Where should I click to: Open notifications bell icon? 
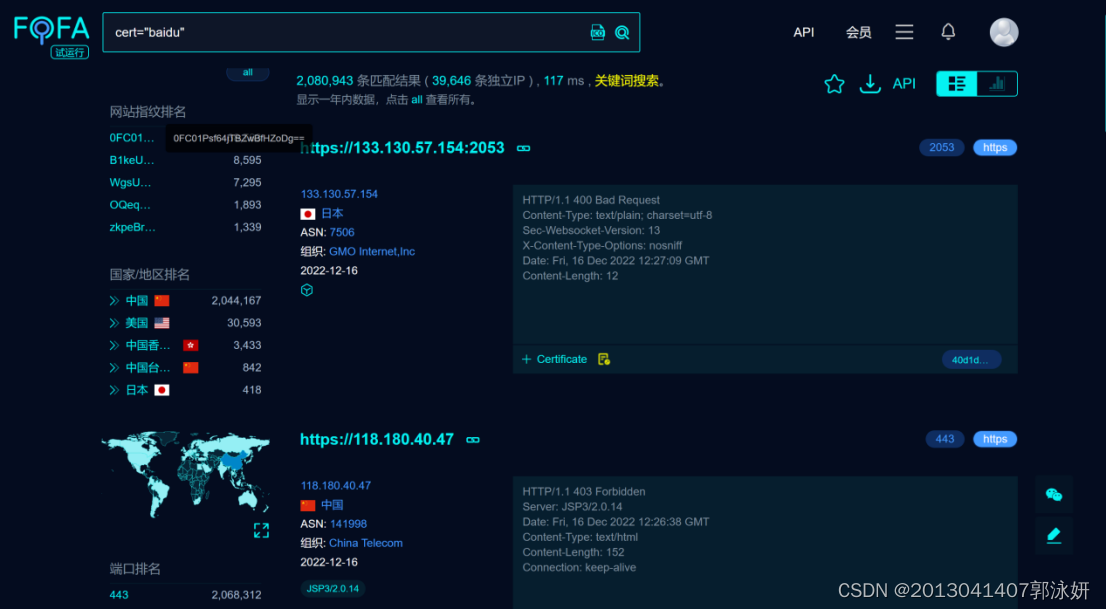pos(949,32)
